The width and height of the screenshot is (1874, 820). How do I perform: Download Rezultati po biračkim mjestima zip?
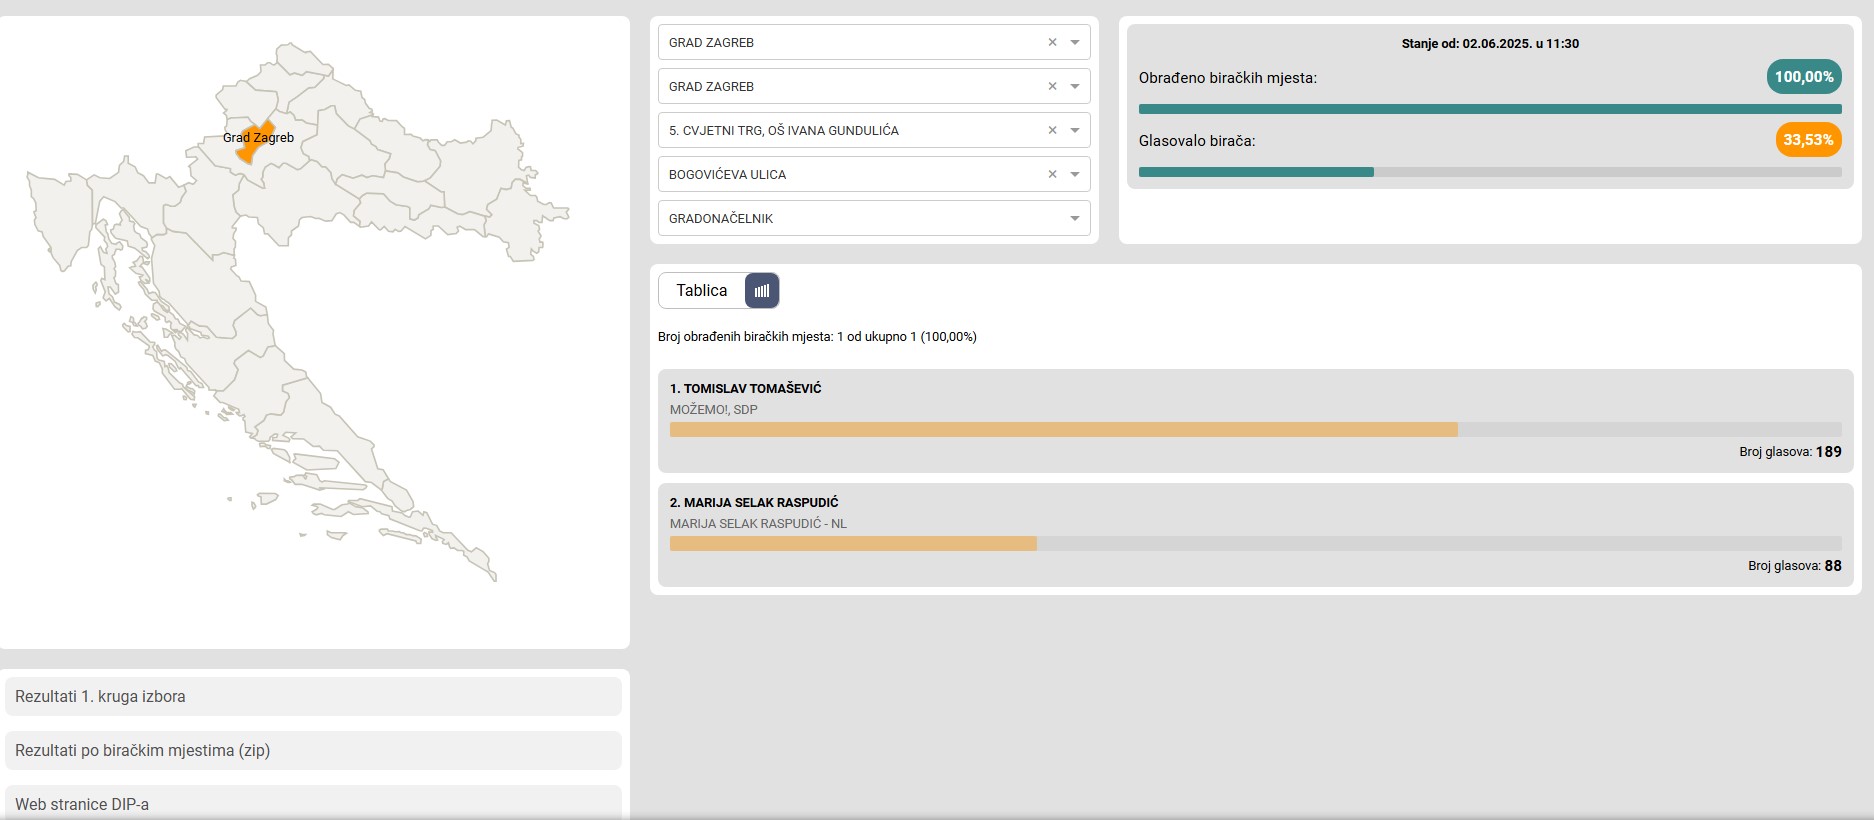[313, 751]
